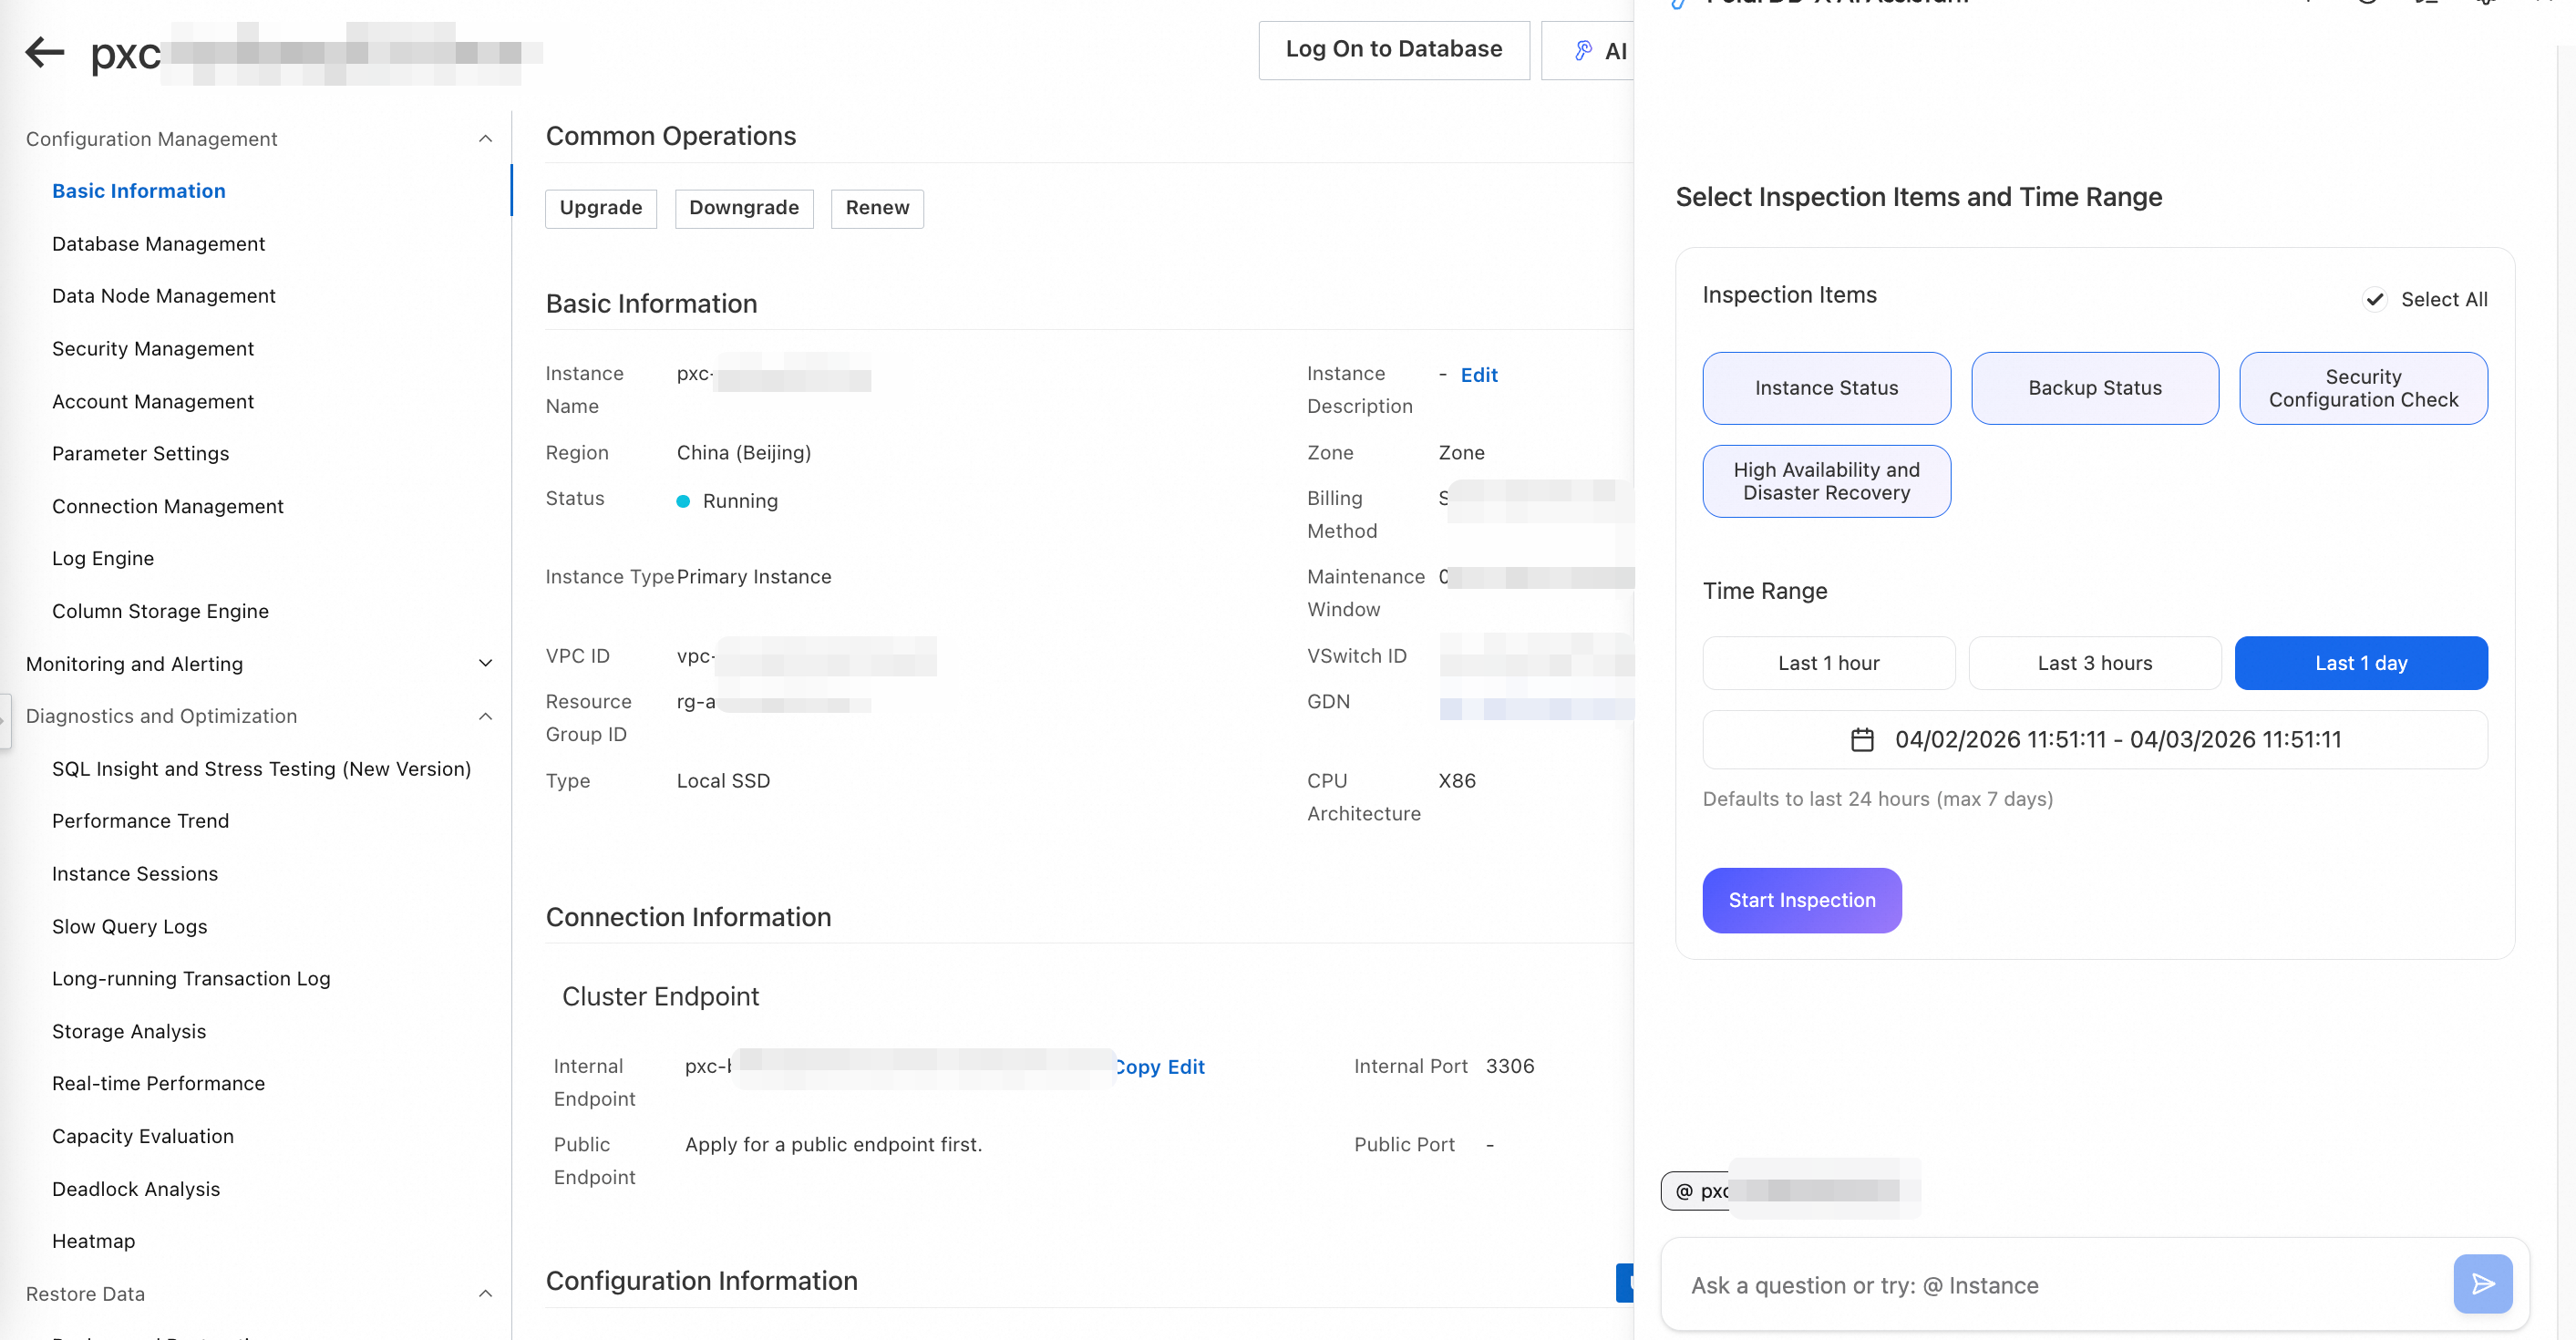Click the Log On to Database button

(x=1393, y=49)
